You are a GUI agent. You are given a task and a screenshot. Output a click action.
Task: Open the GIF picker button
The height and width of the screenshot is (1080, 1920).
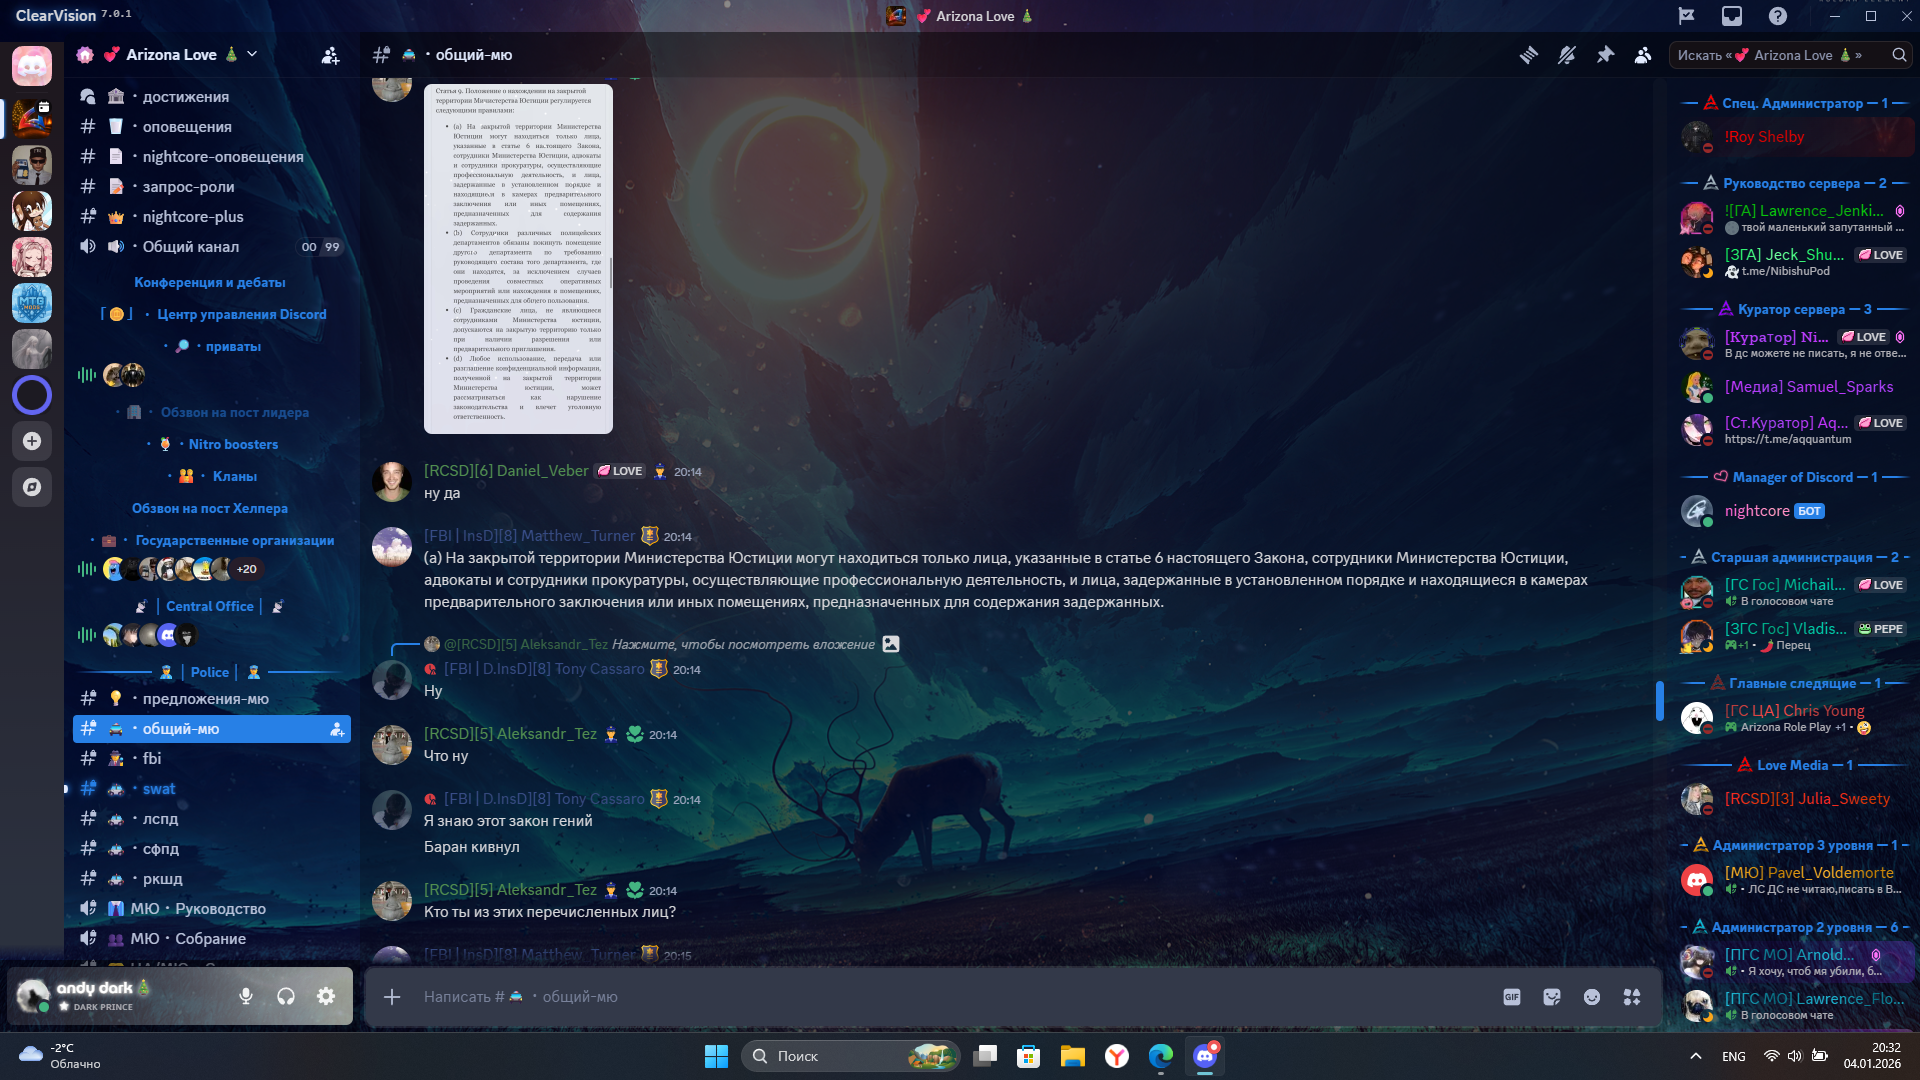coord(1512,997)
